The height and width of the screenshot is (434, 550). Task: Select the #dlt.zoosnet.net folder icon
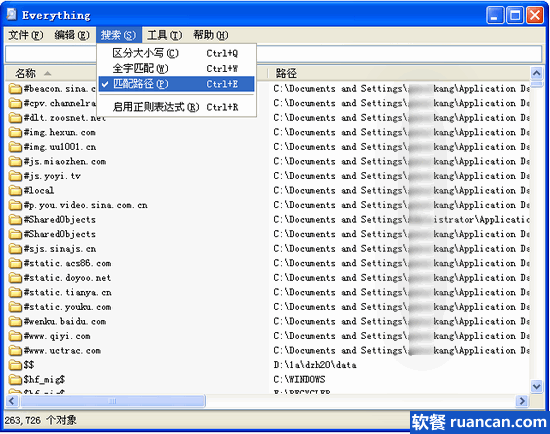click(15, 118)
